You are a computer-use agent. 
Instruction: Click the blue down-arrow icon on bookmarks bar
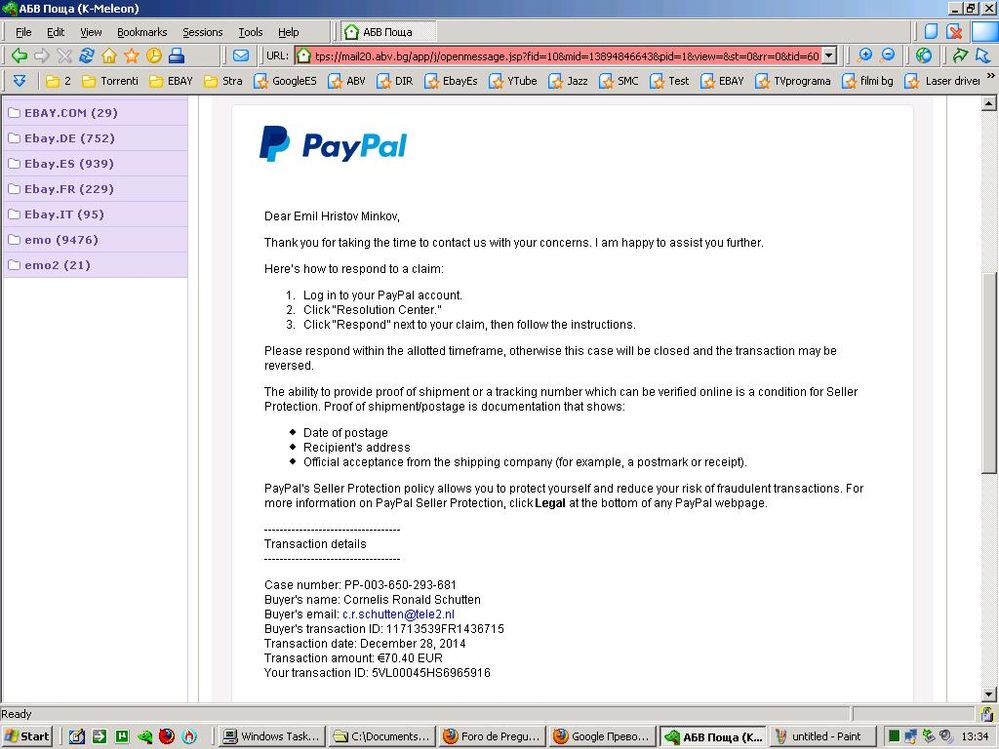[x=20, y=81]
